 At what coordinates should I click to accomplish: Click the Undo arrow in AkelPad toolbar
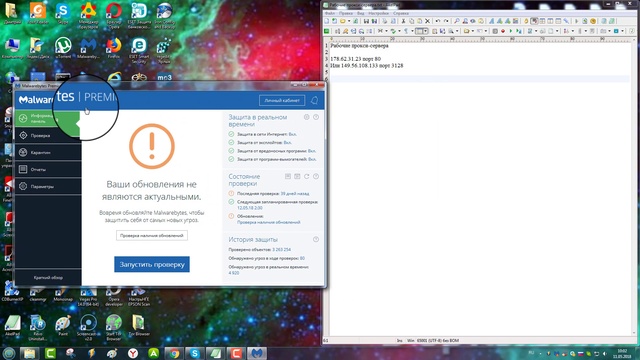(438, 21)
